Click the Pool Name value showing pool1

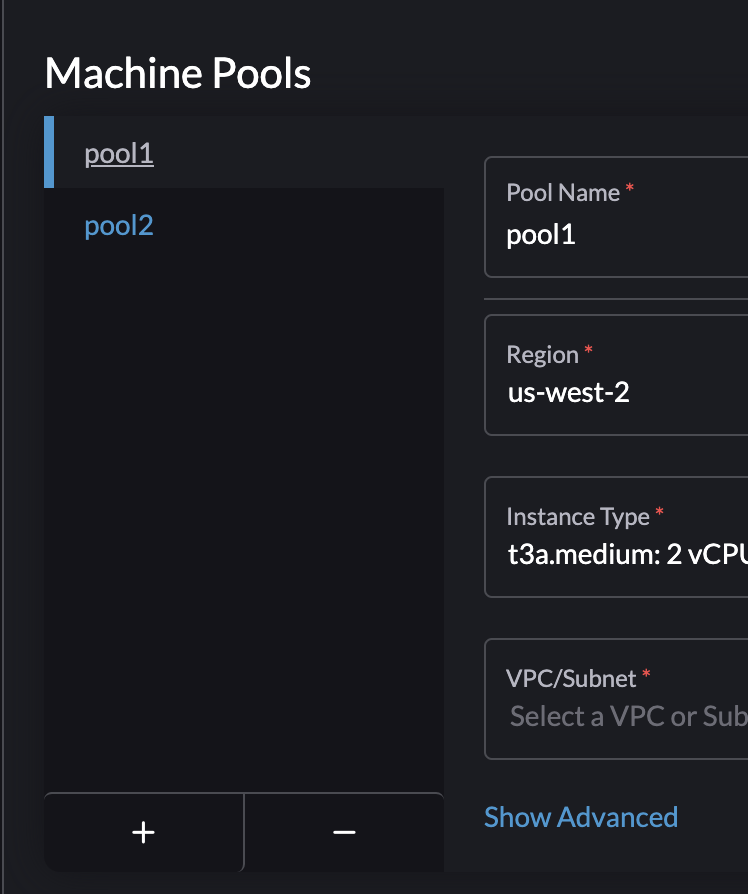coord(541,234)
